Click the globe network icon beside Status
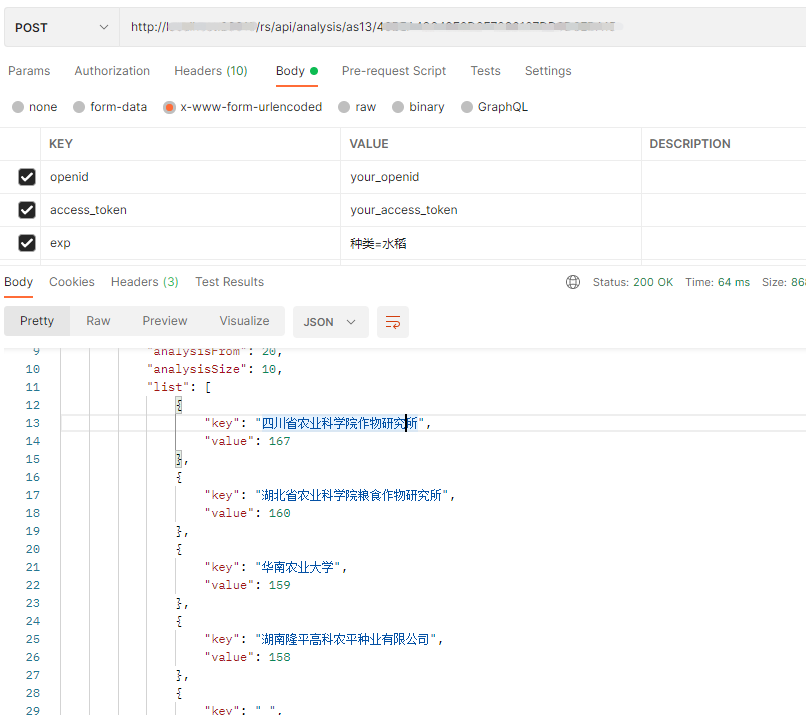The width and height of the screenshot is (806, 715). (573, 282)
